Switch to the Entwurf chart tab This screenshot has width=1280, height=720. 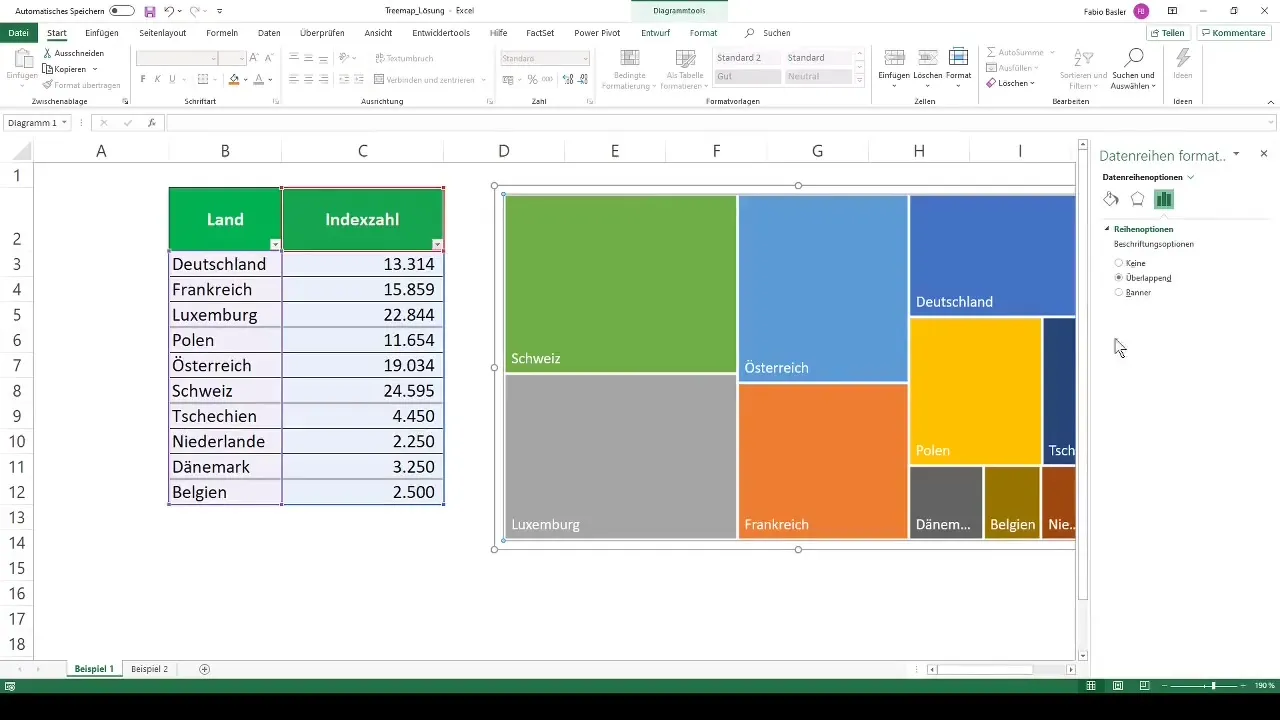click(x=655, y=33)
